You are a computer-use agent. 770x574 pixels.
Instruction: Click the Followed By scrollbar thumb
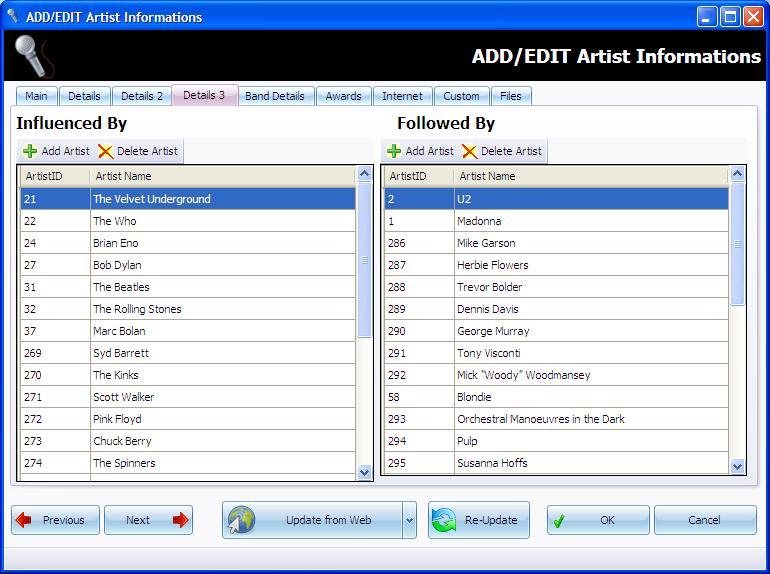coord(737,244)
